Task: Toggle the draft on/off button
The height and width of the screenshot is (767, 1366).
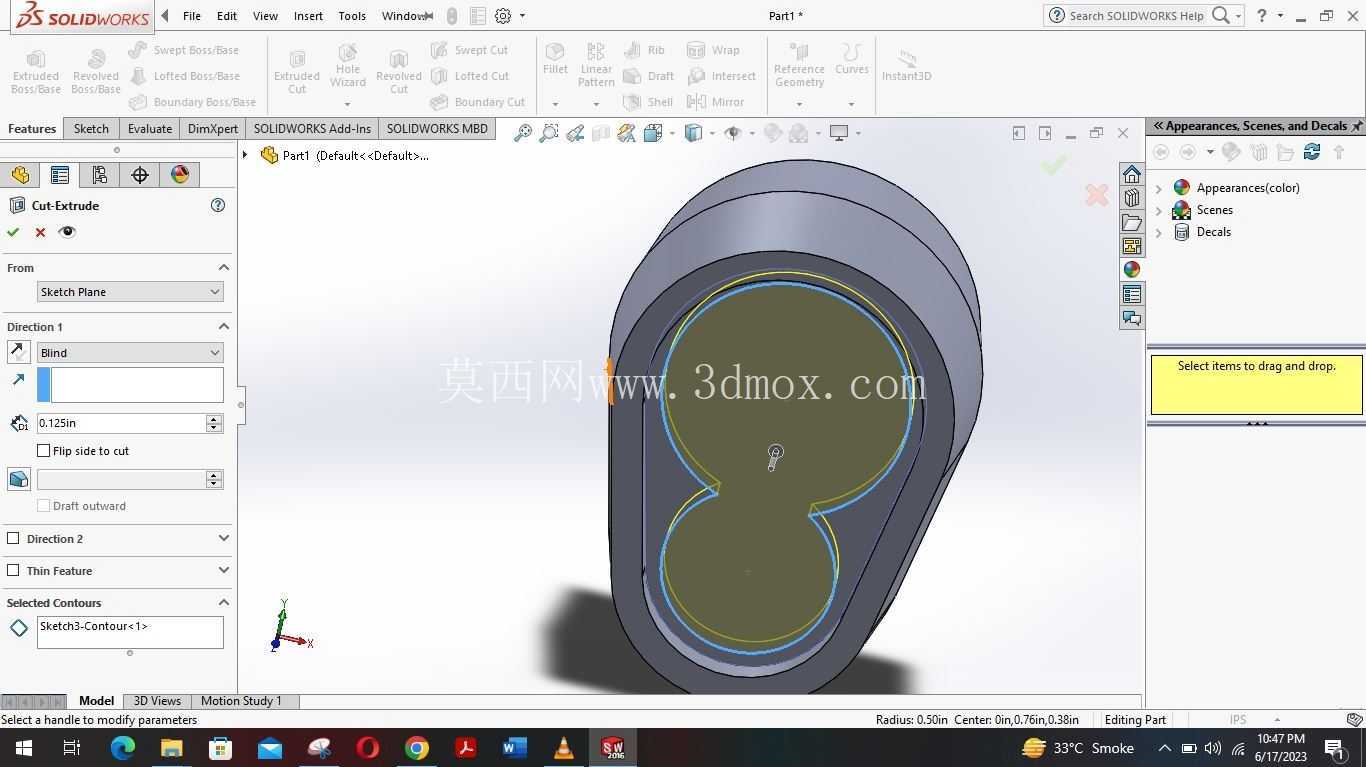Action: point(18,479)
